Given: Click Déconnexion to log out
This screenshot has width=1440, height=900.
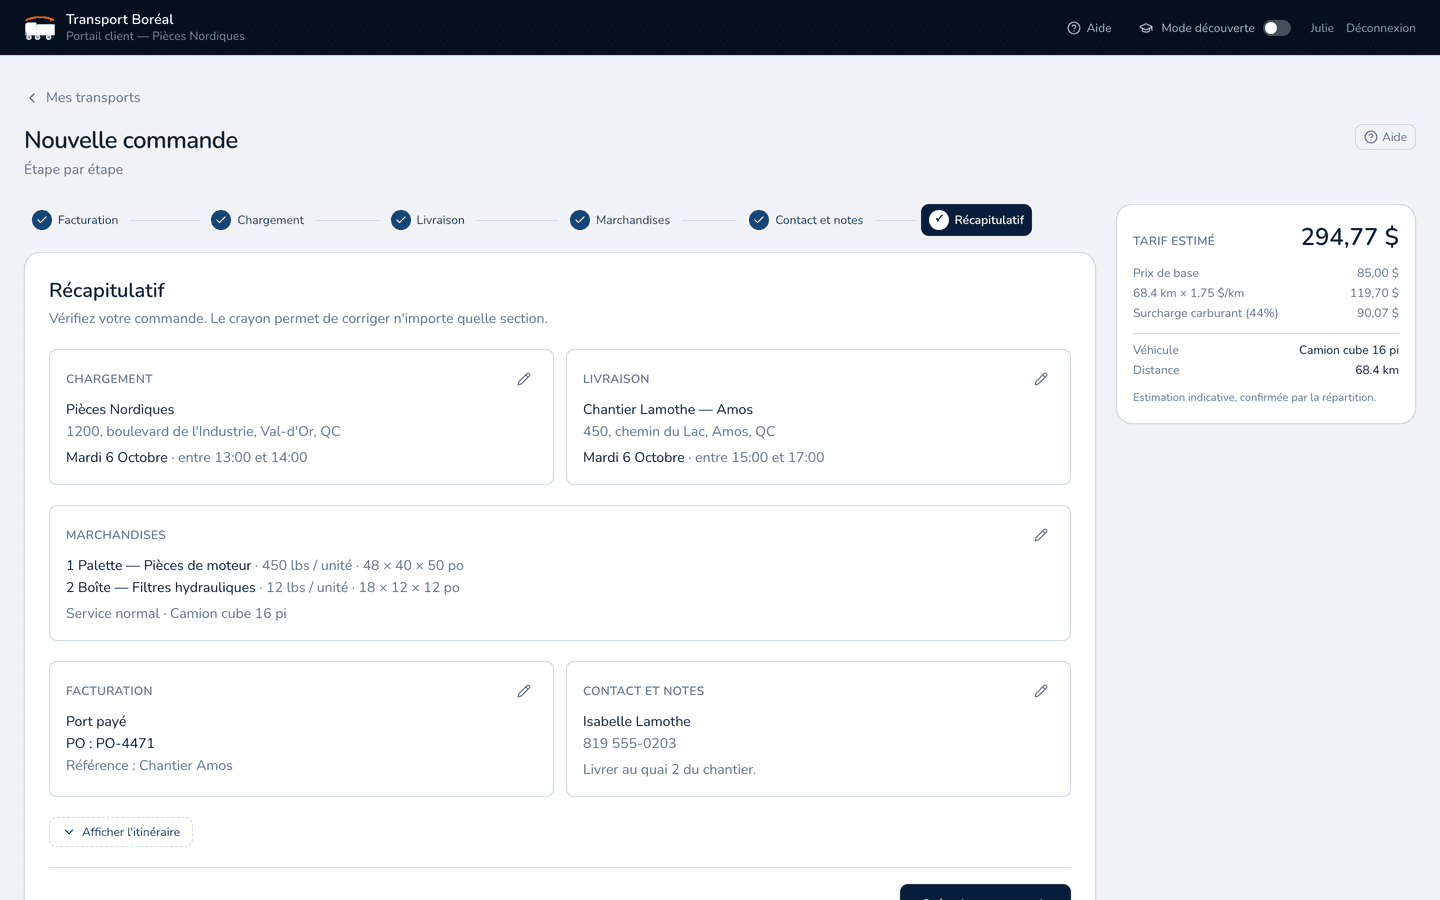Looking at the screenshot, I should [1380, 28].
